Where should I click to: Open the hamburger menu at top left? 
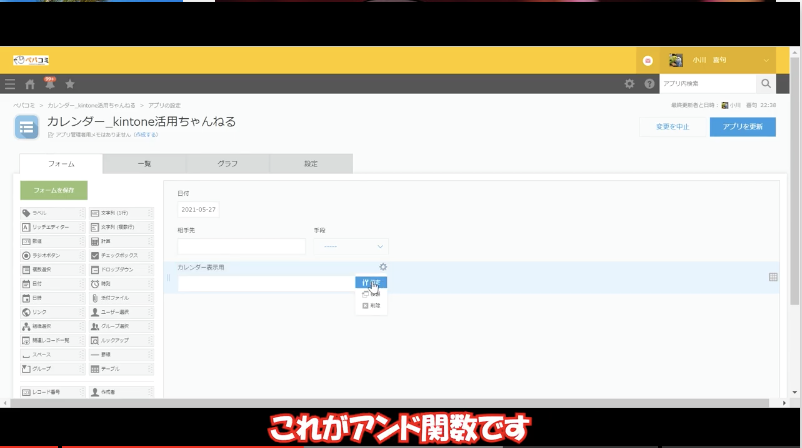tap(10, 84)
